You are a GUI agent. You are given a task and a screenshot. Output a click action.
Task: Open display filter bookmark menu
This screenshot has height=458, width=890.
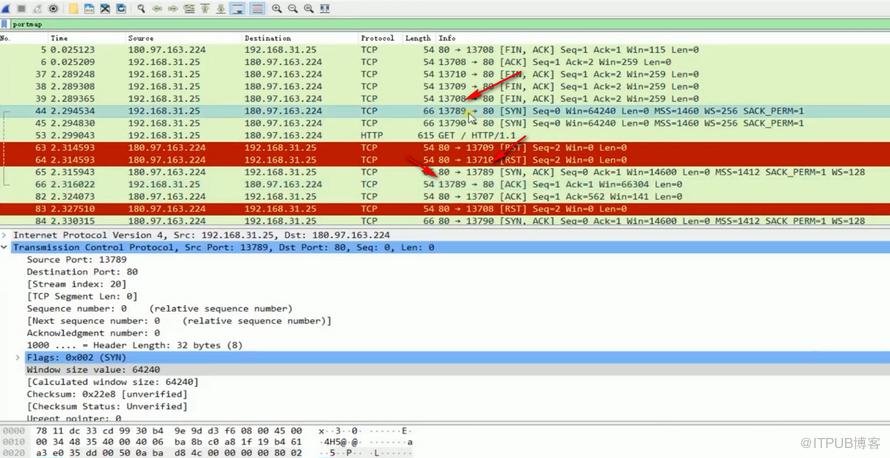(x=5, y=24)
